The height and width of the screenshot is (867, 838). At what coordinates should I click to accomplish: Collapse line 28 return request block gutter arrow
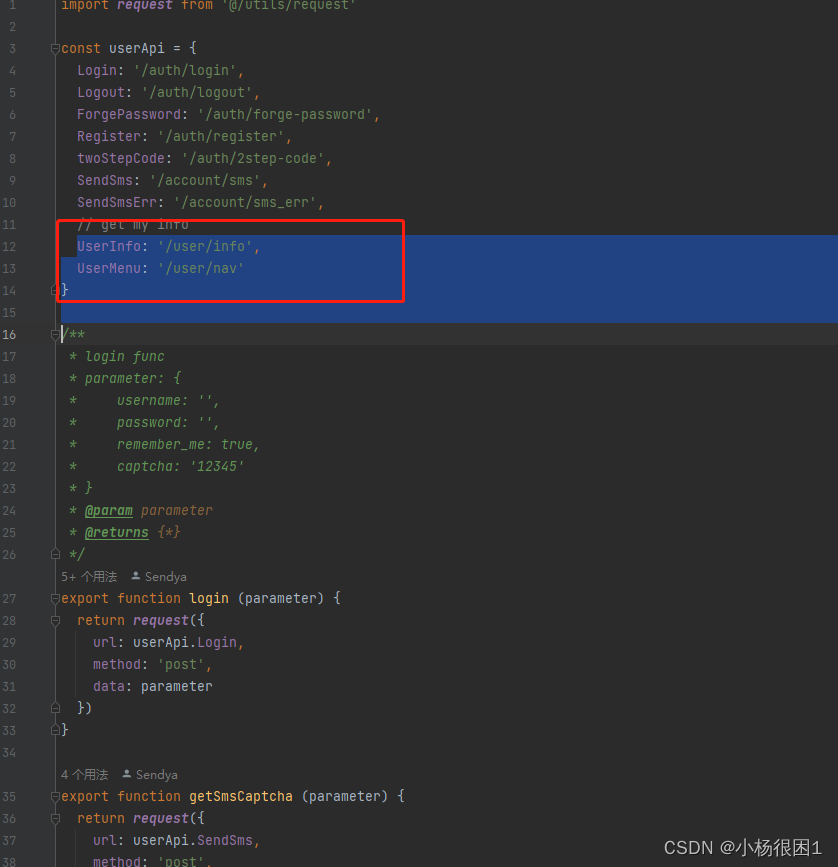coord(56,619)
